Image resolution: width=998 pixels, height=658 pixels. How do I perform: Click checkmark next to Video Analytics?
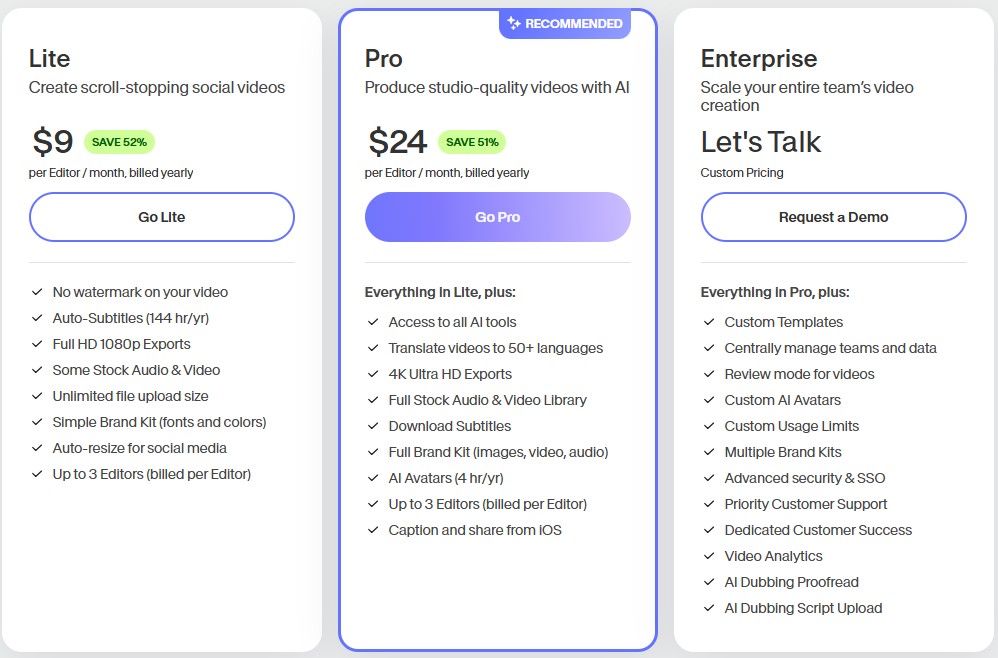click(x=709, y=556)
